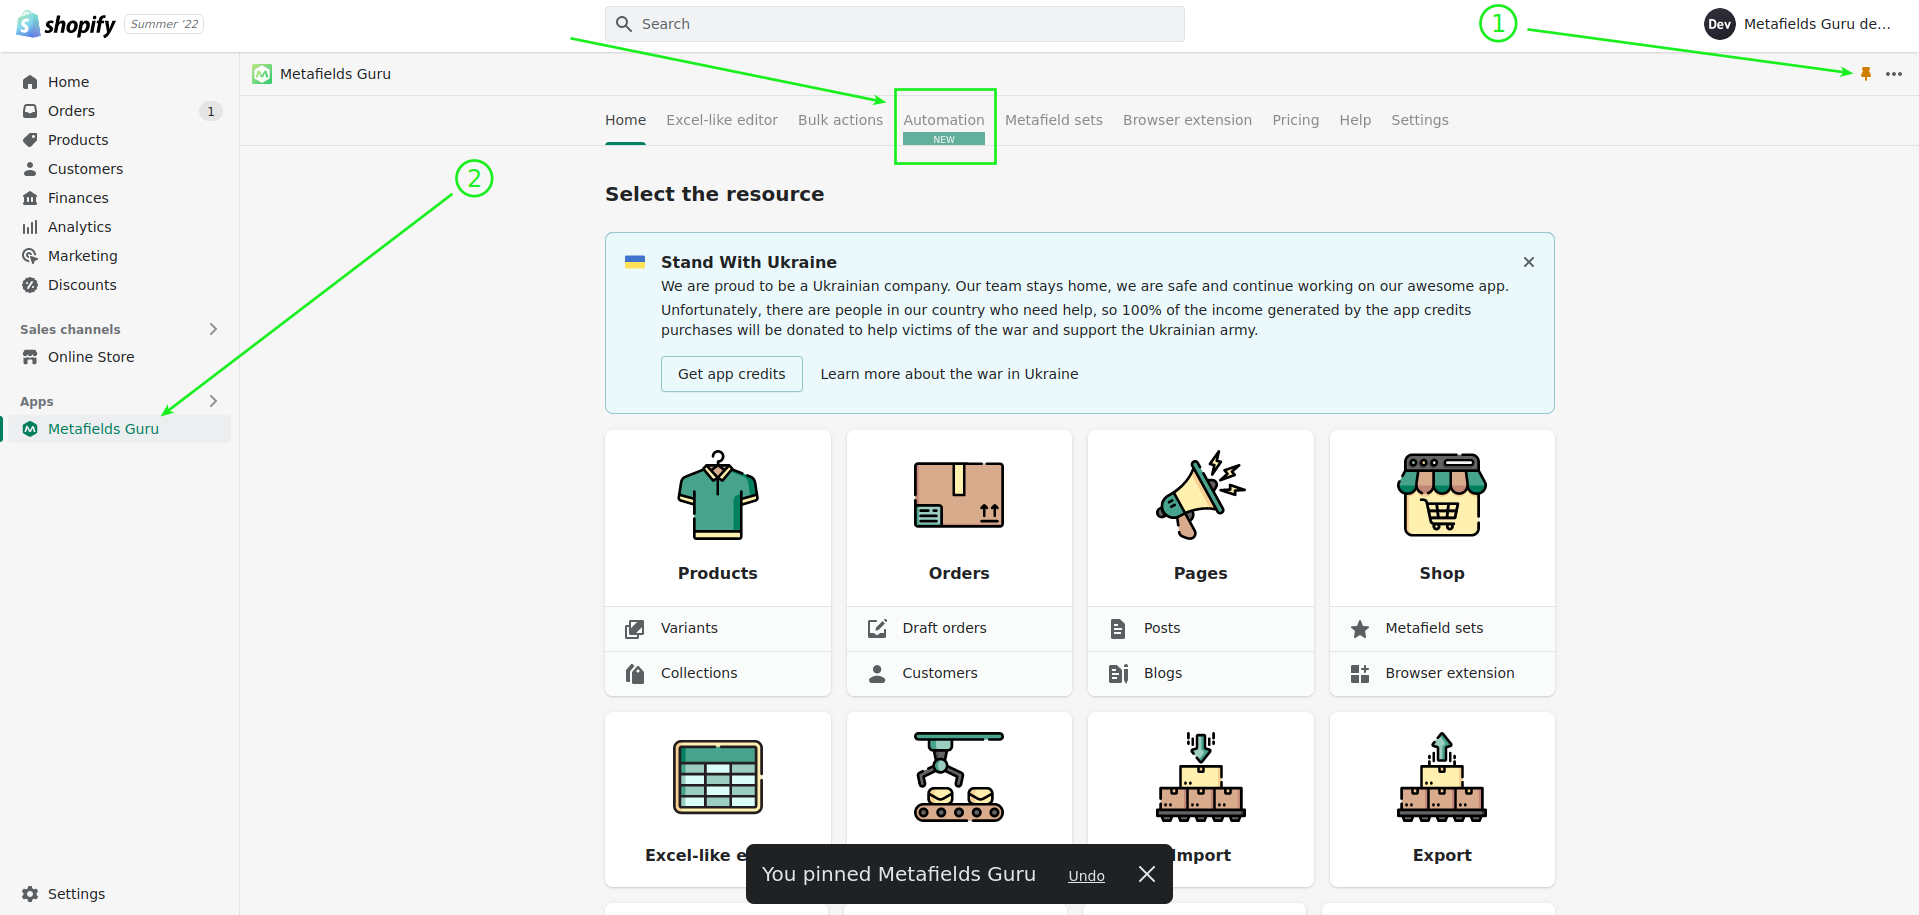Click the Pages megaphone illustration card
The width and height of the screenshot is (1919, 915).
(1201, 494)
